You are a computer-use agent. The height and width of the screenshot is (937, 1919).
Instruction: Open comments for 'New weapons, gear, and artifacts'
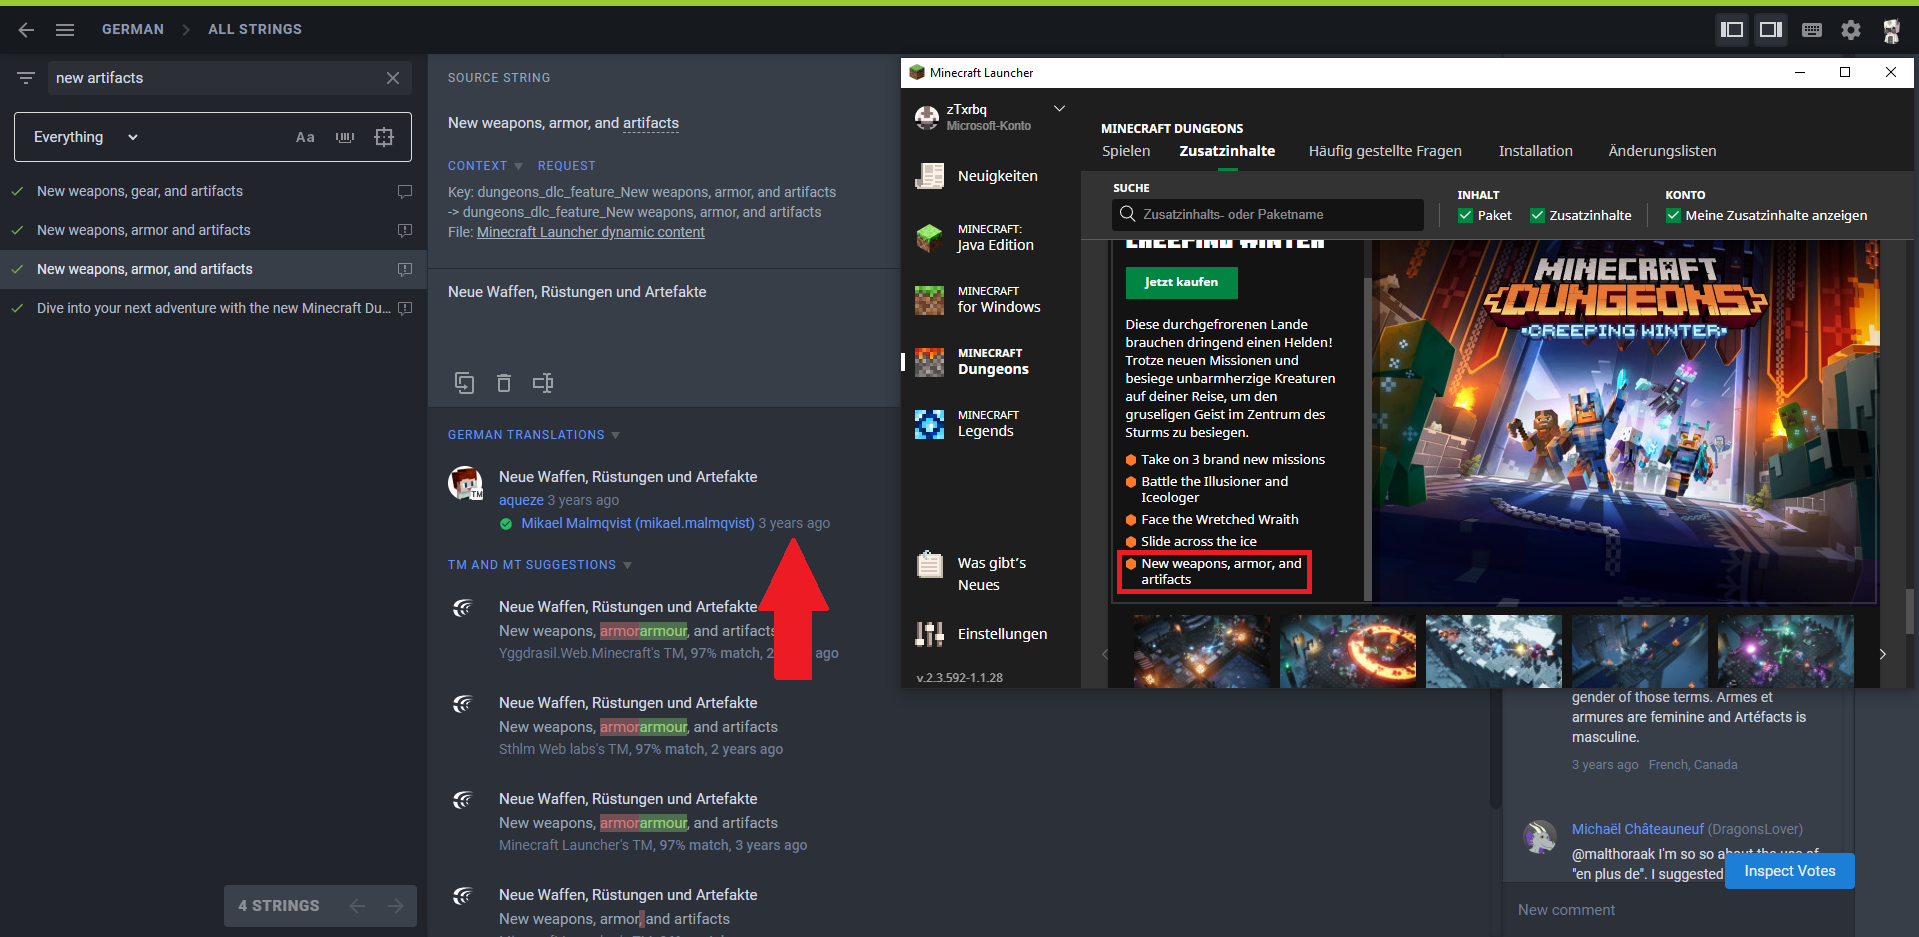click(405, 191)
